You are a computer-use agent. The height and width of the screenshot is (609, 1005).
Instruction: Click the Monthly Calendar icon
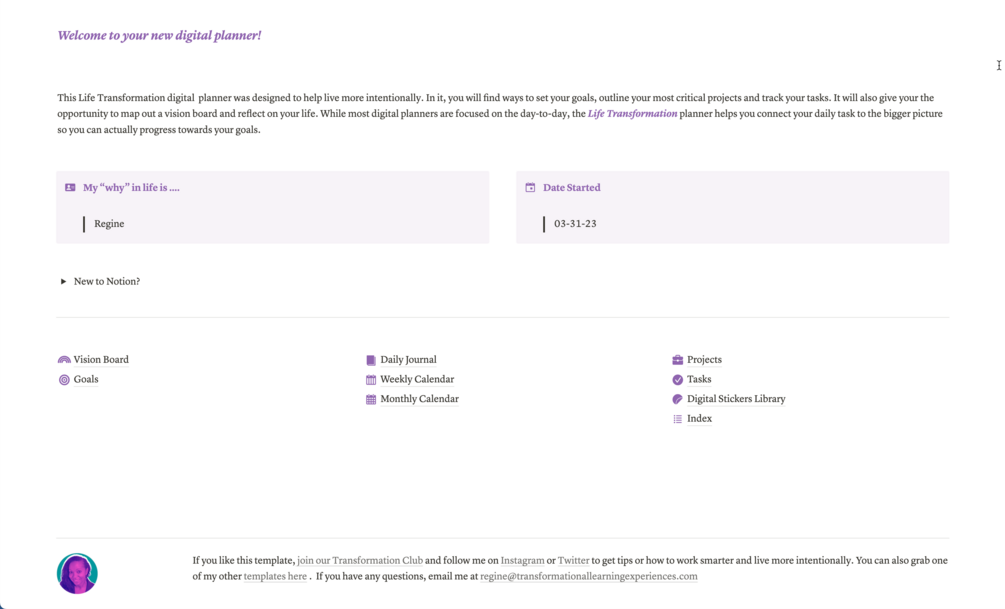(x=371, y=399)
